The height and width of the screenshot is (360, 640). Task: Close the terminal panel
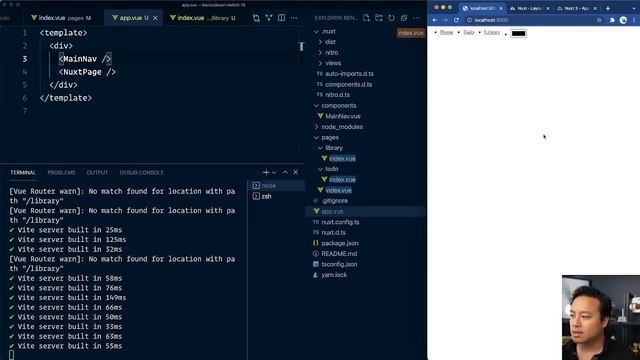pos(296,172)
